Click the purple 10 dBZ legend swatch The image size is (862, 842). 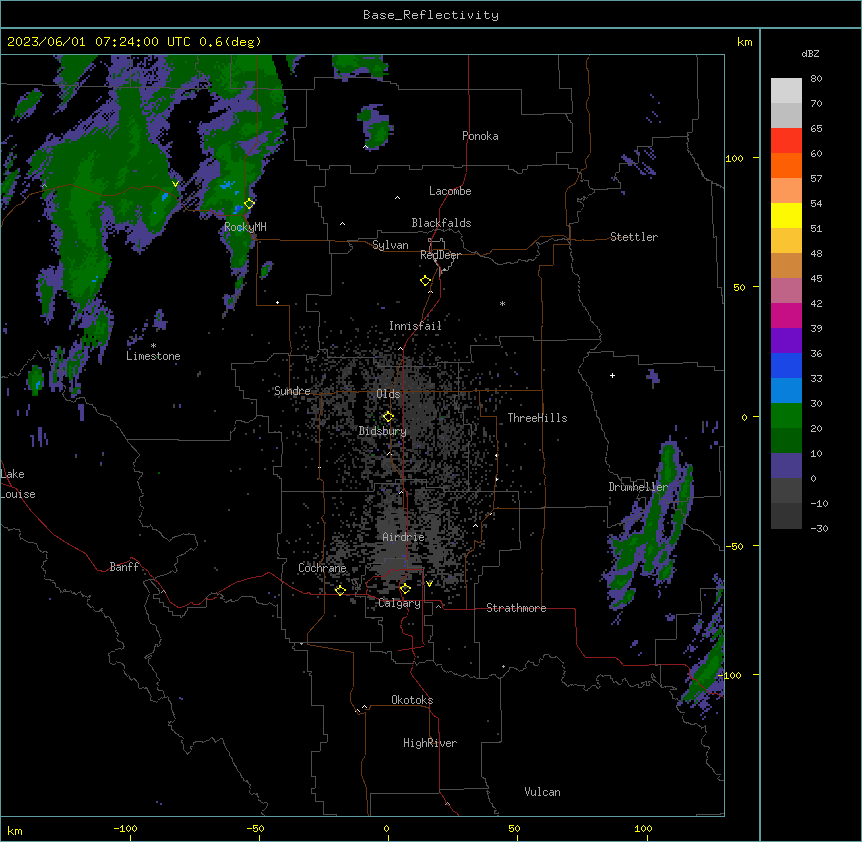(786, 466)
